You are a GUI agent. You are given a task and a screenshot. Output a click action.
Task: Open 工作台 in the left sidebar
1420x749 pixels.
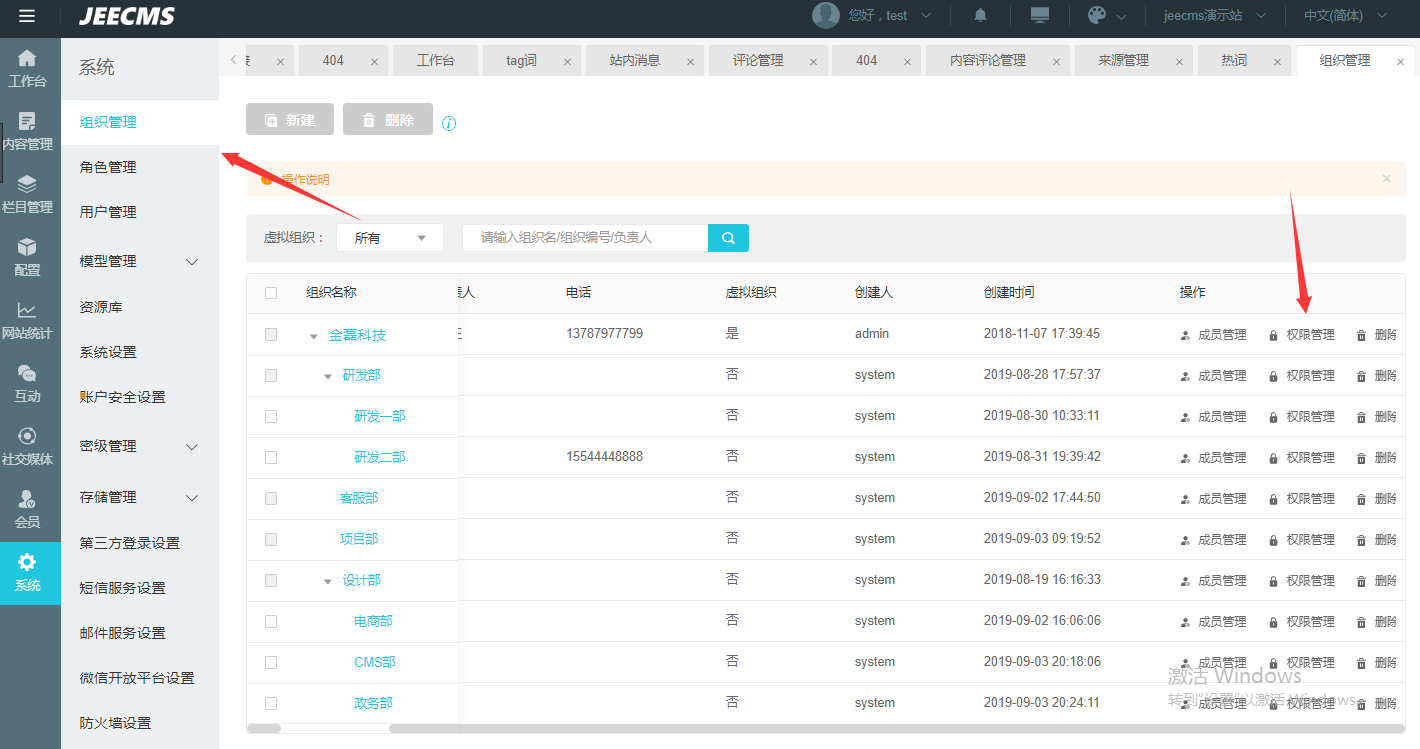(27, 68)
